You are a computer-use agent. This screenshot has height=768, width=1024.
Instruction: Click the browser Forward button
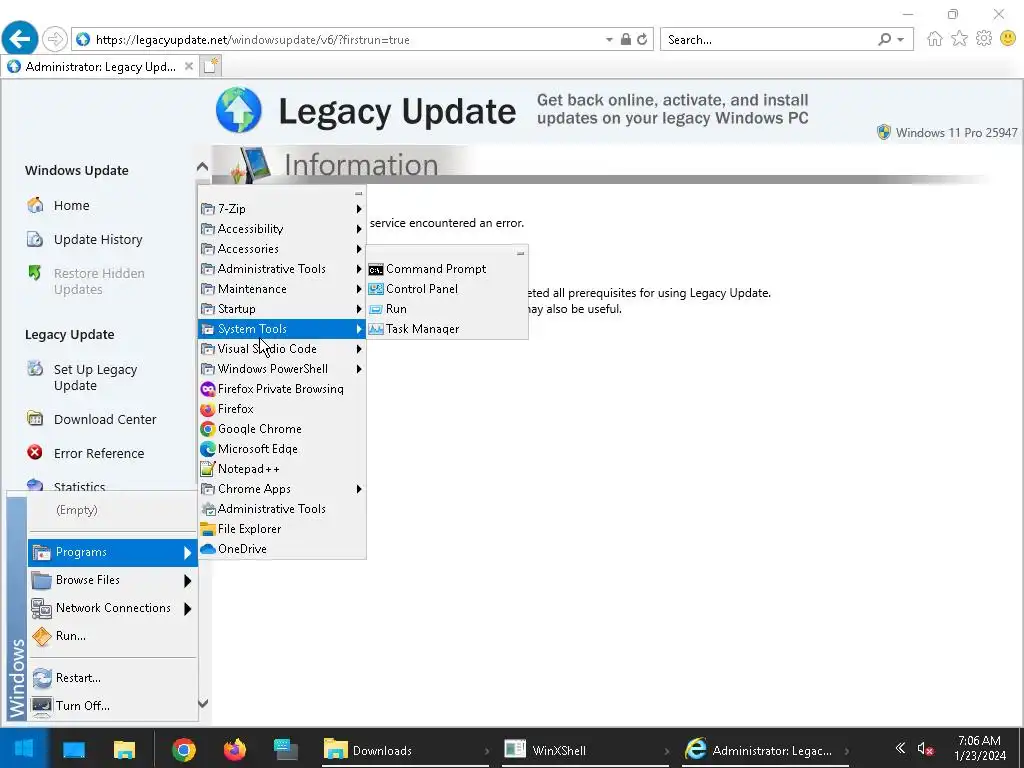[x=55, y=39]
